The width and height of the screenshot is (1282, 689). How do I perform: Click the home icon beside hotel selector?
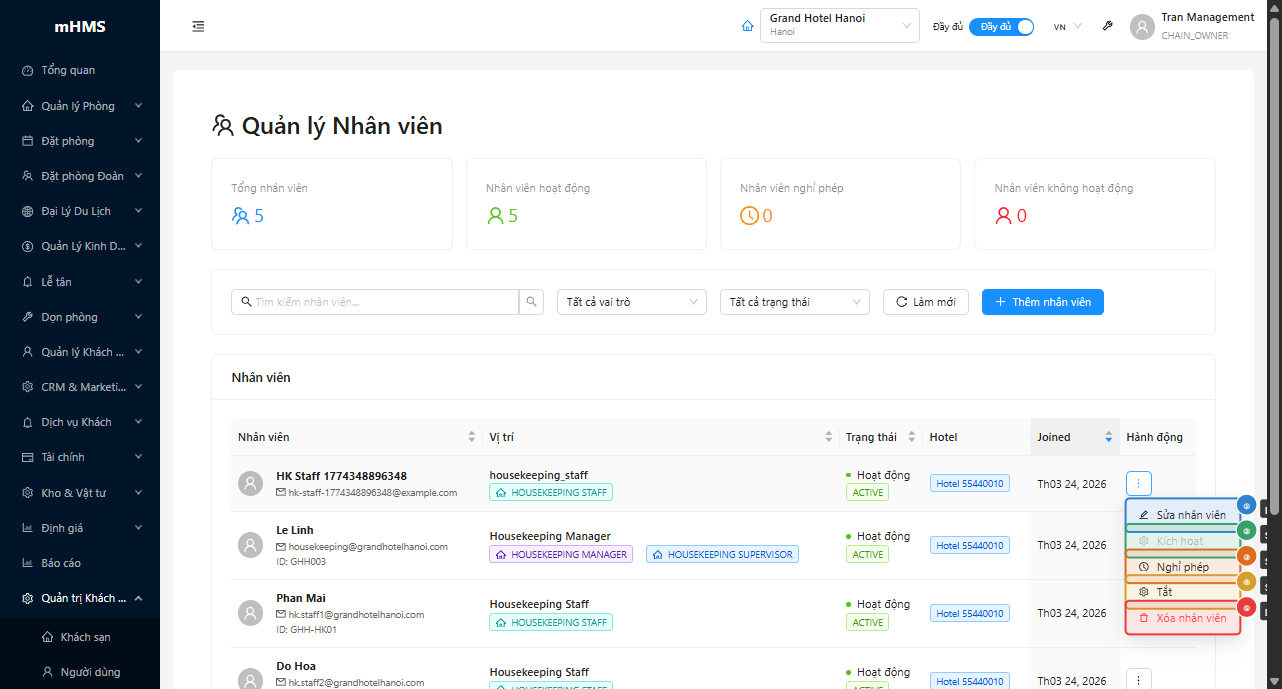(x=747, y=27)
